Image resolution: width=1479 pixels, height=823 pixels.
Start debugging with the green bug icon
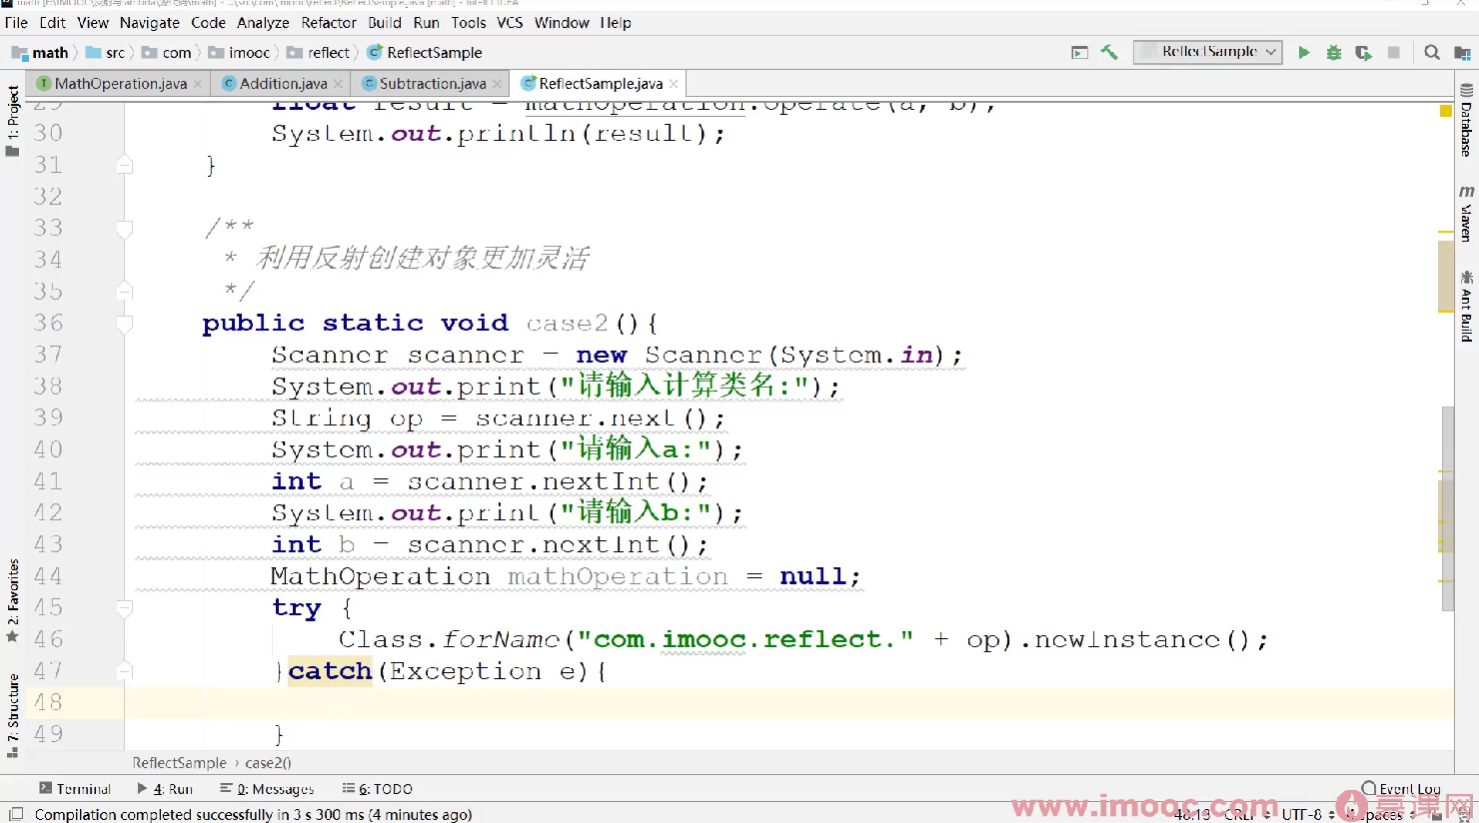[1334, 52]
